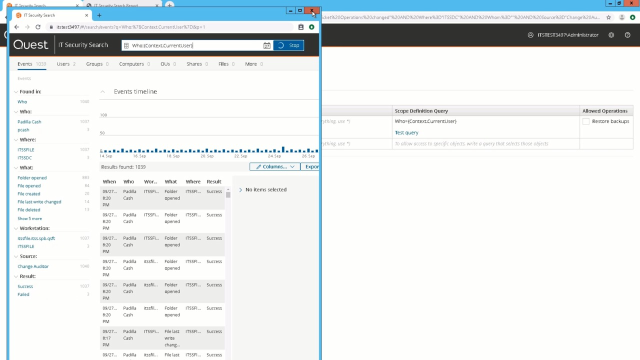The width and height of the screenshot is (640, 360).
Task: Click the clipboard extension icon in front window
Action: tap(301, 27)
